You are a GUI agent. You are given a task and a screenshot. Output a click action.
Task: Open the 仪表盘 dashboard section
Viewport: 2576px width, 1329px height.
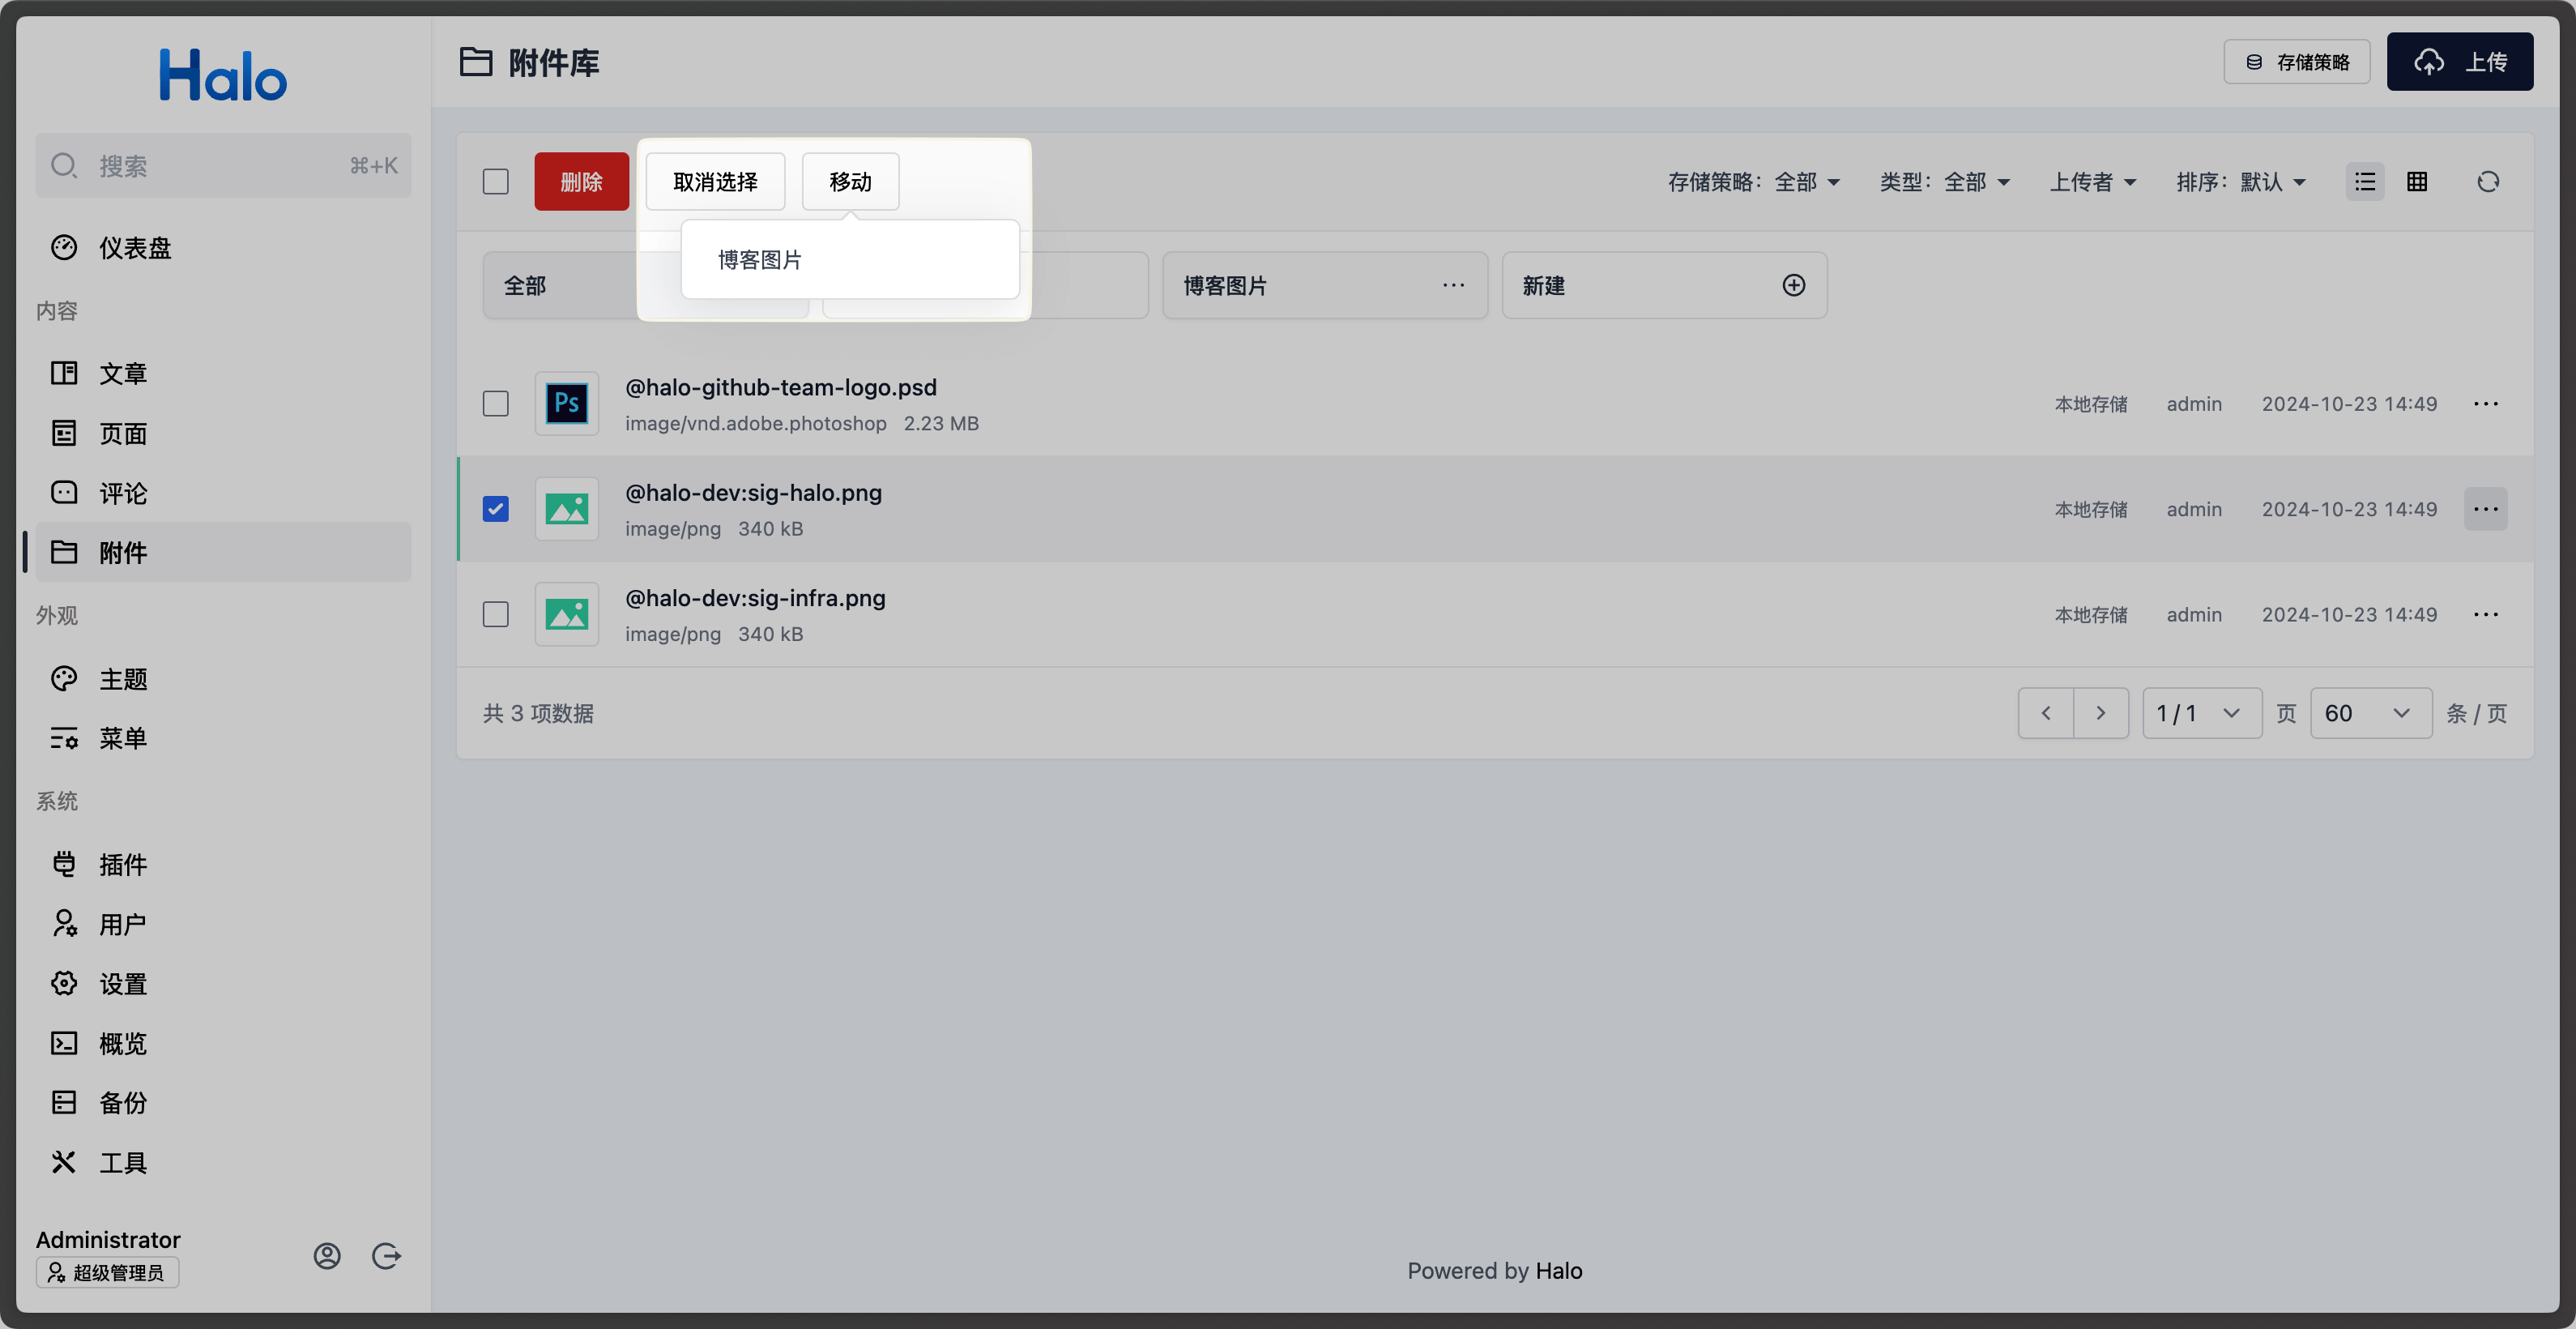(x=135, y=248)
